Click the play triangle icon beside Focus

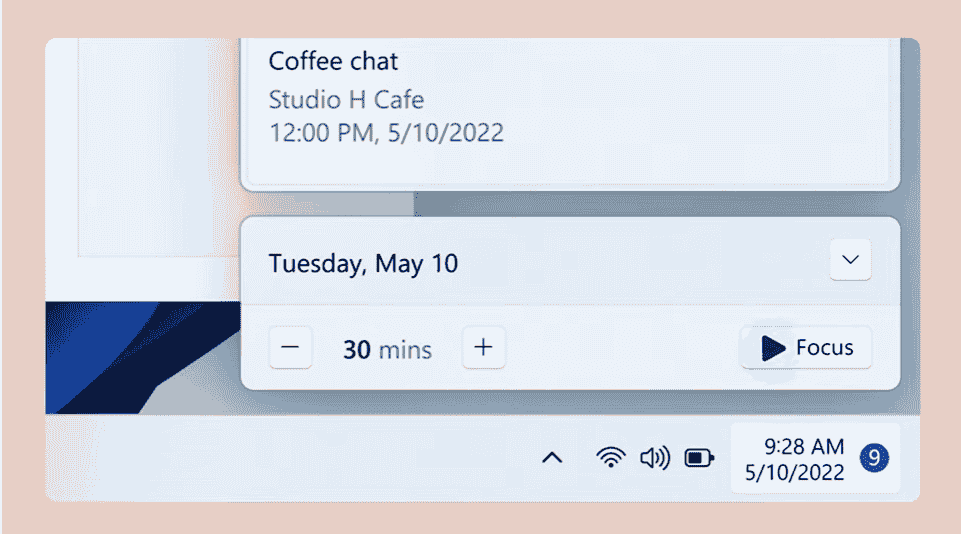point(773,348)
